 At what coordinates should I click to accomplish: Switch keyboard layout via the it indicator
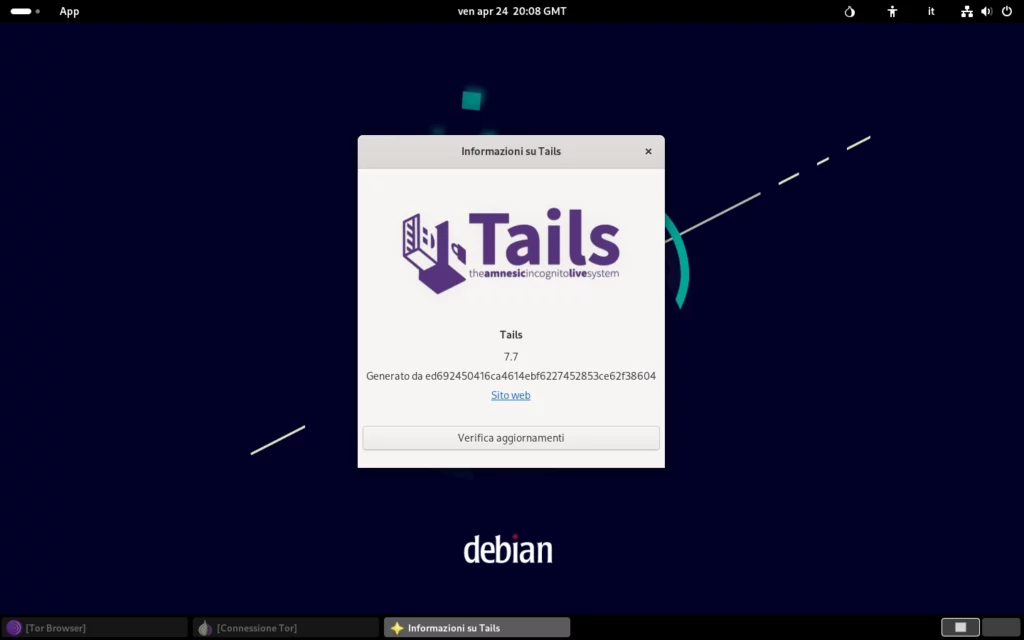click(931, 11)
